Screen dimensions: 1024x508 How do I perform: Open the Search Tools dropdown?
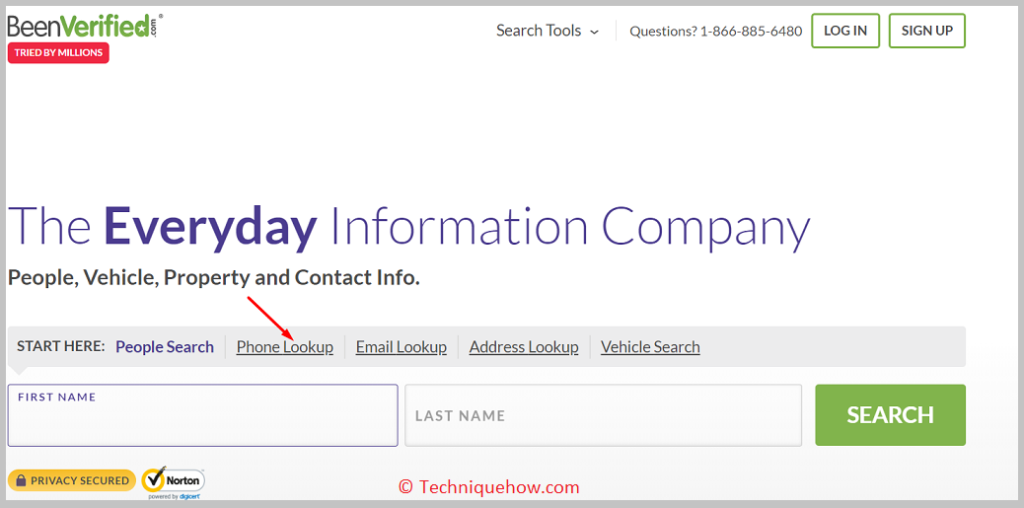547,31
